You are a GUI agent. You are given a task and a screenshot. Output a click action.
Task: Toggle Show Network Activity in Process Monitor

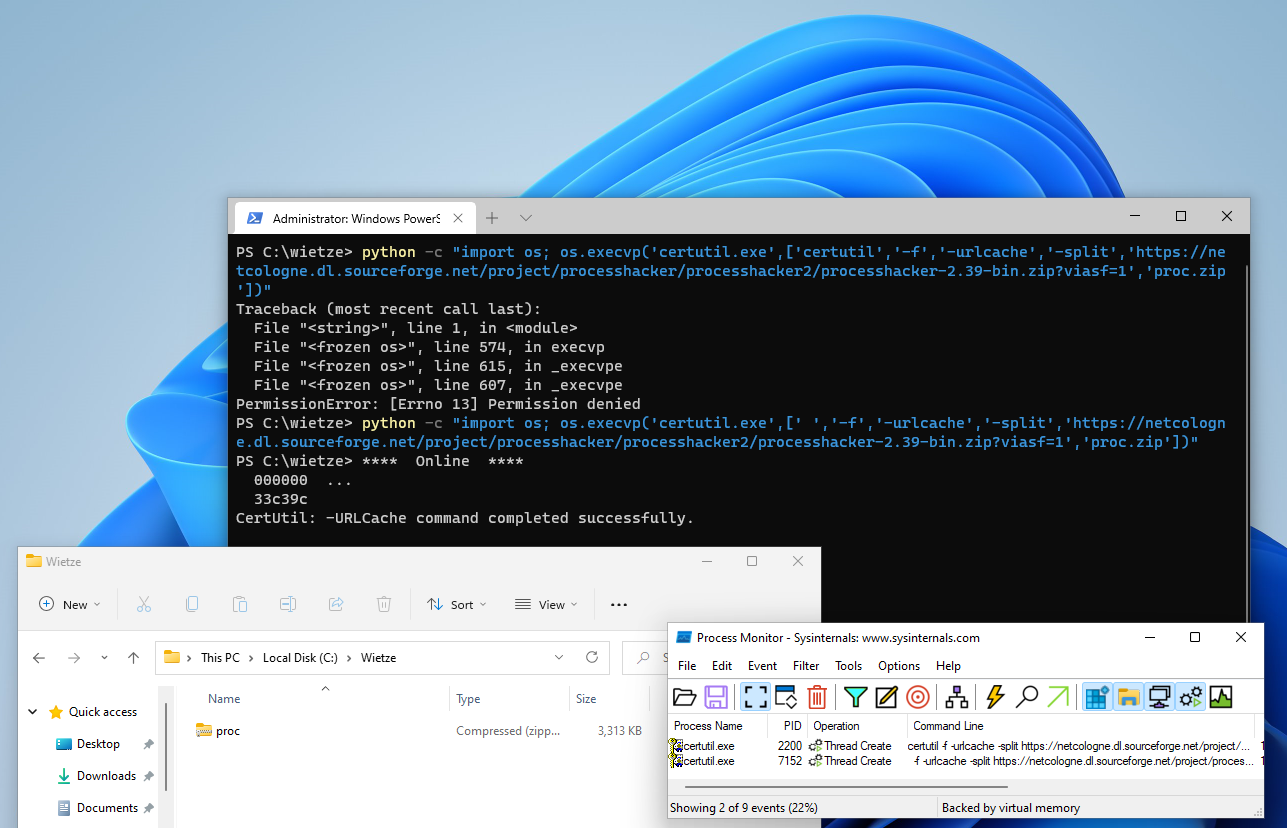(1160, 697)
